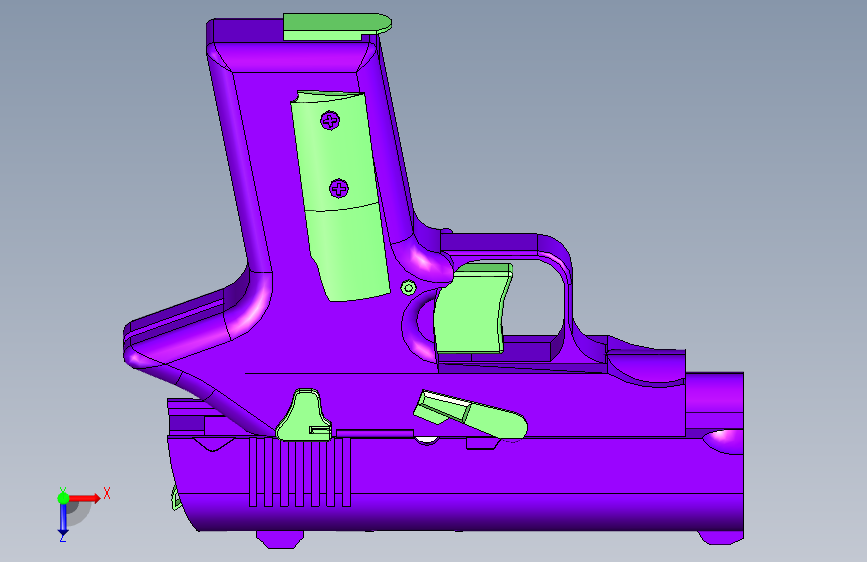This screenshot has height=562, width=867.
Task: Select the green magazine base plate at the grip end
Action: tap(337, 27)
